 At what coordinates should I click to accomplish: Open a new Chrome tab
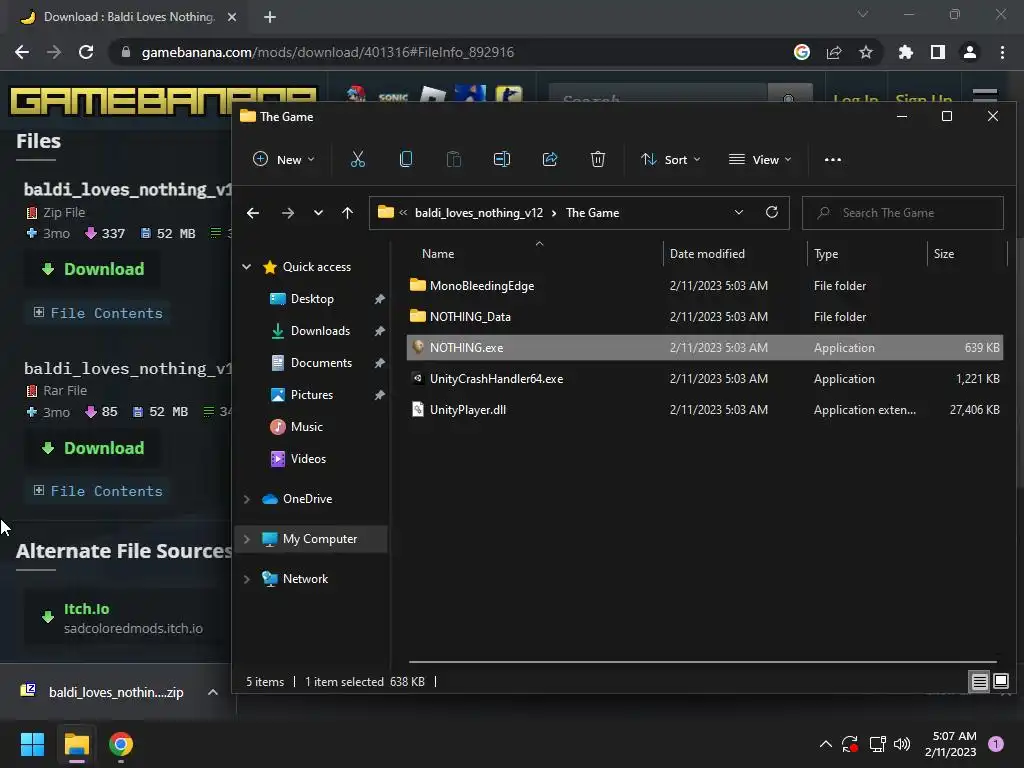(x=270, y=17)
